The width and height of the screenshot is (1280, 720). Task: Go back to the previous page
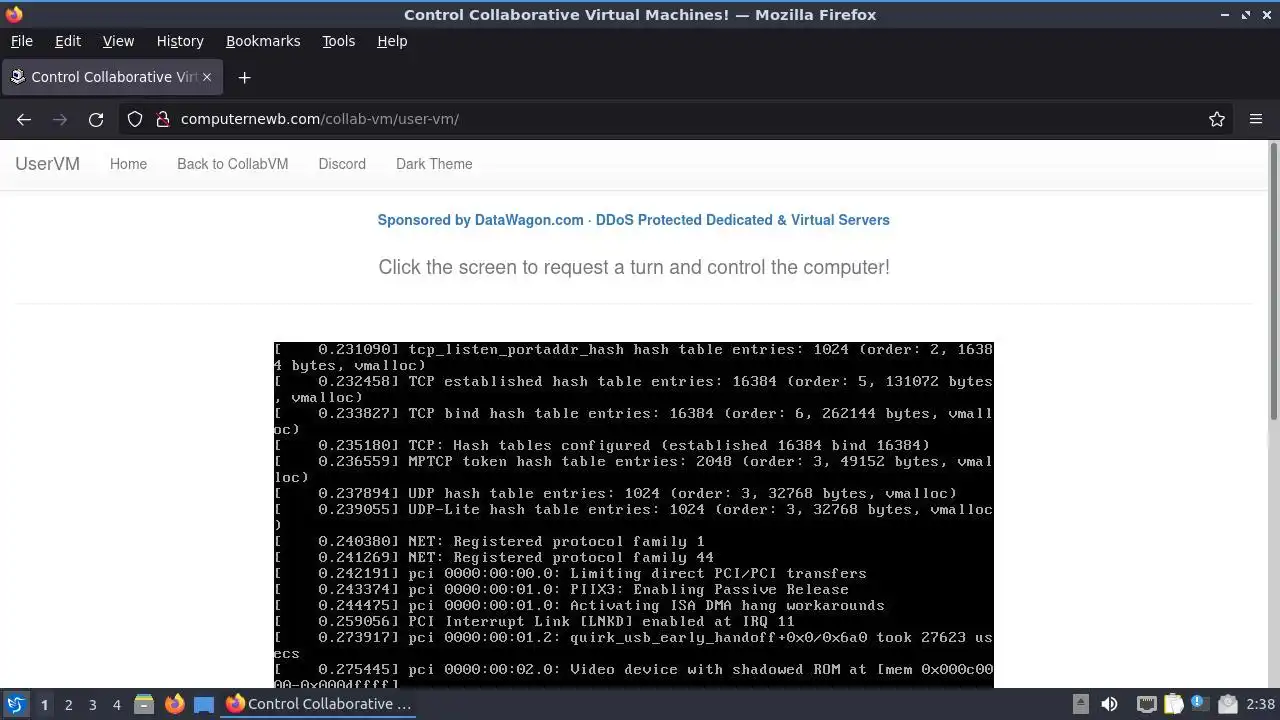(24, 119)
